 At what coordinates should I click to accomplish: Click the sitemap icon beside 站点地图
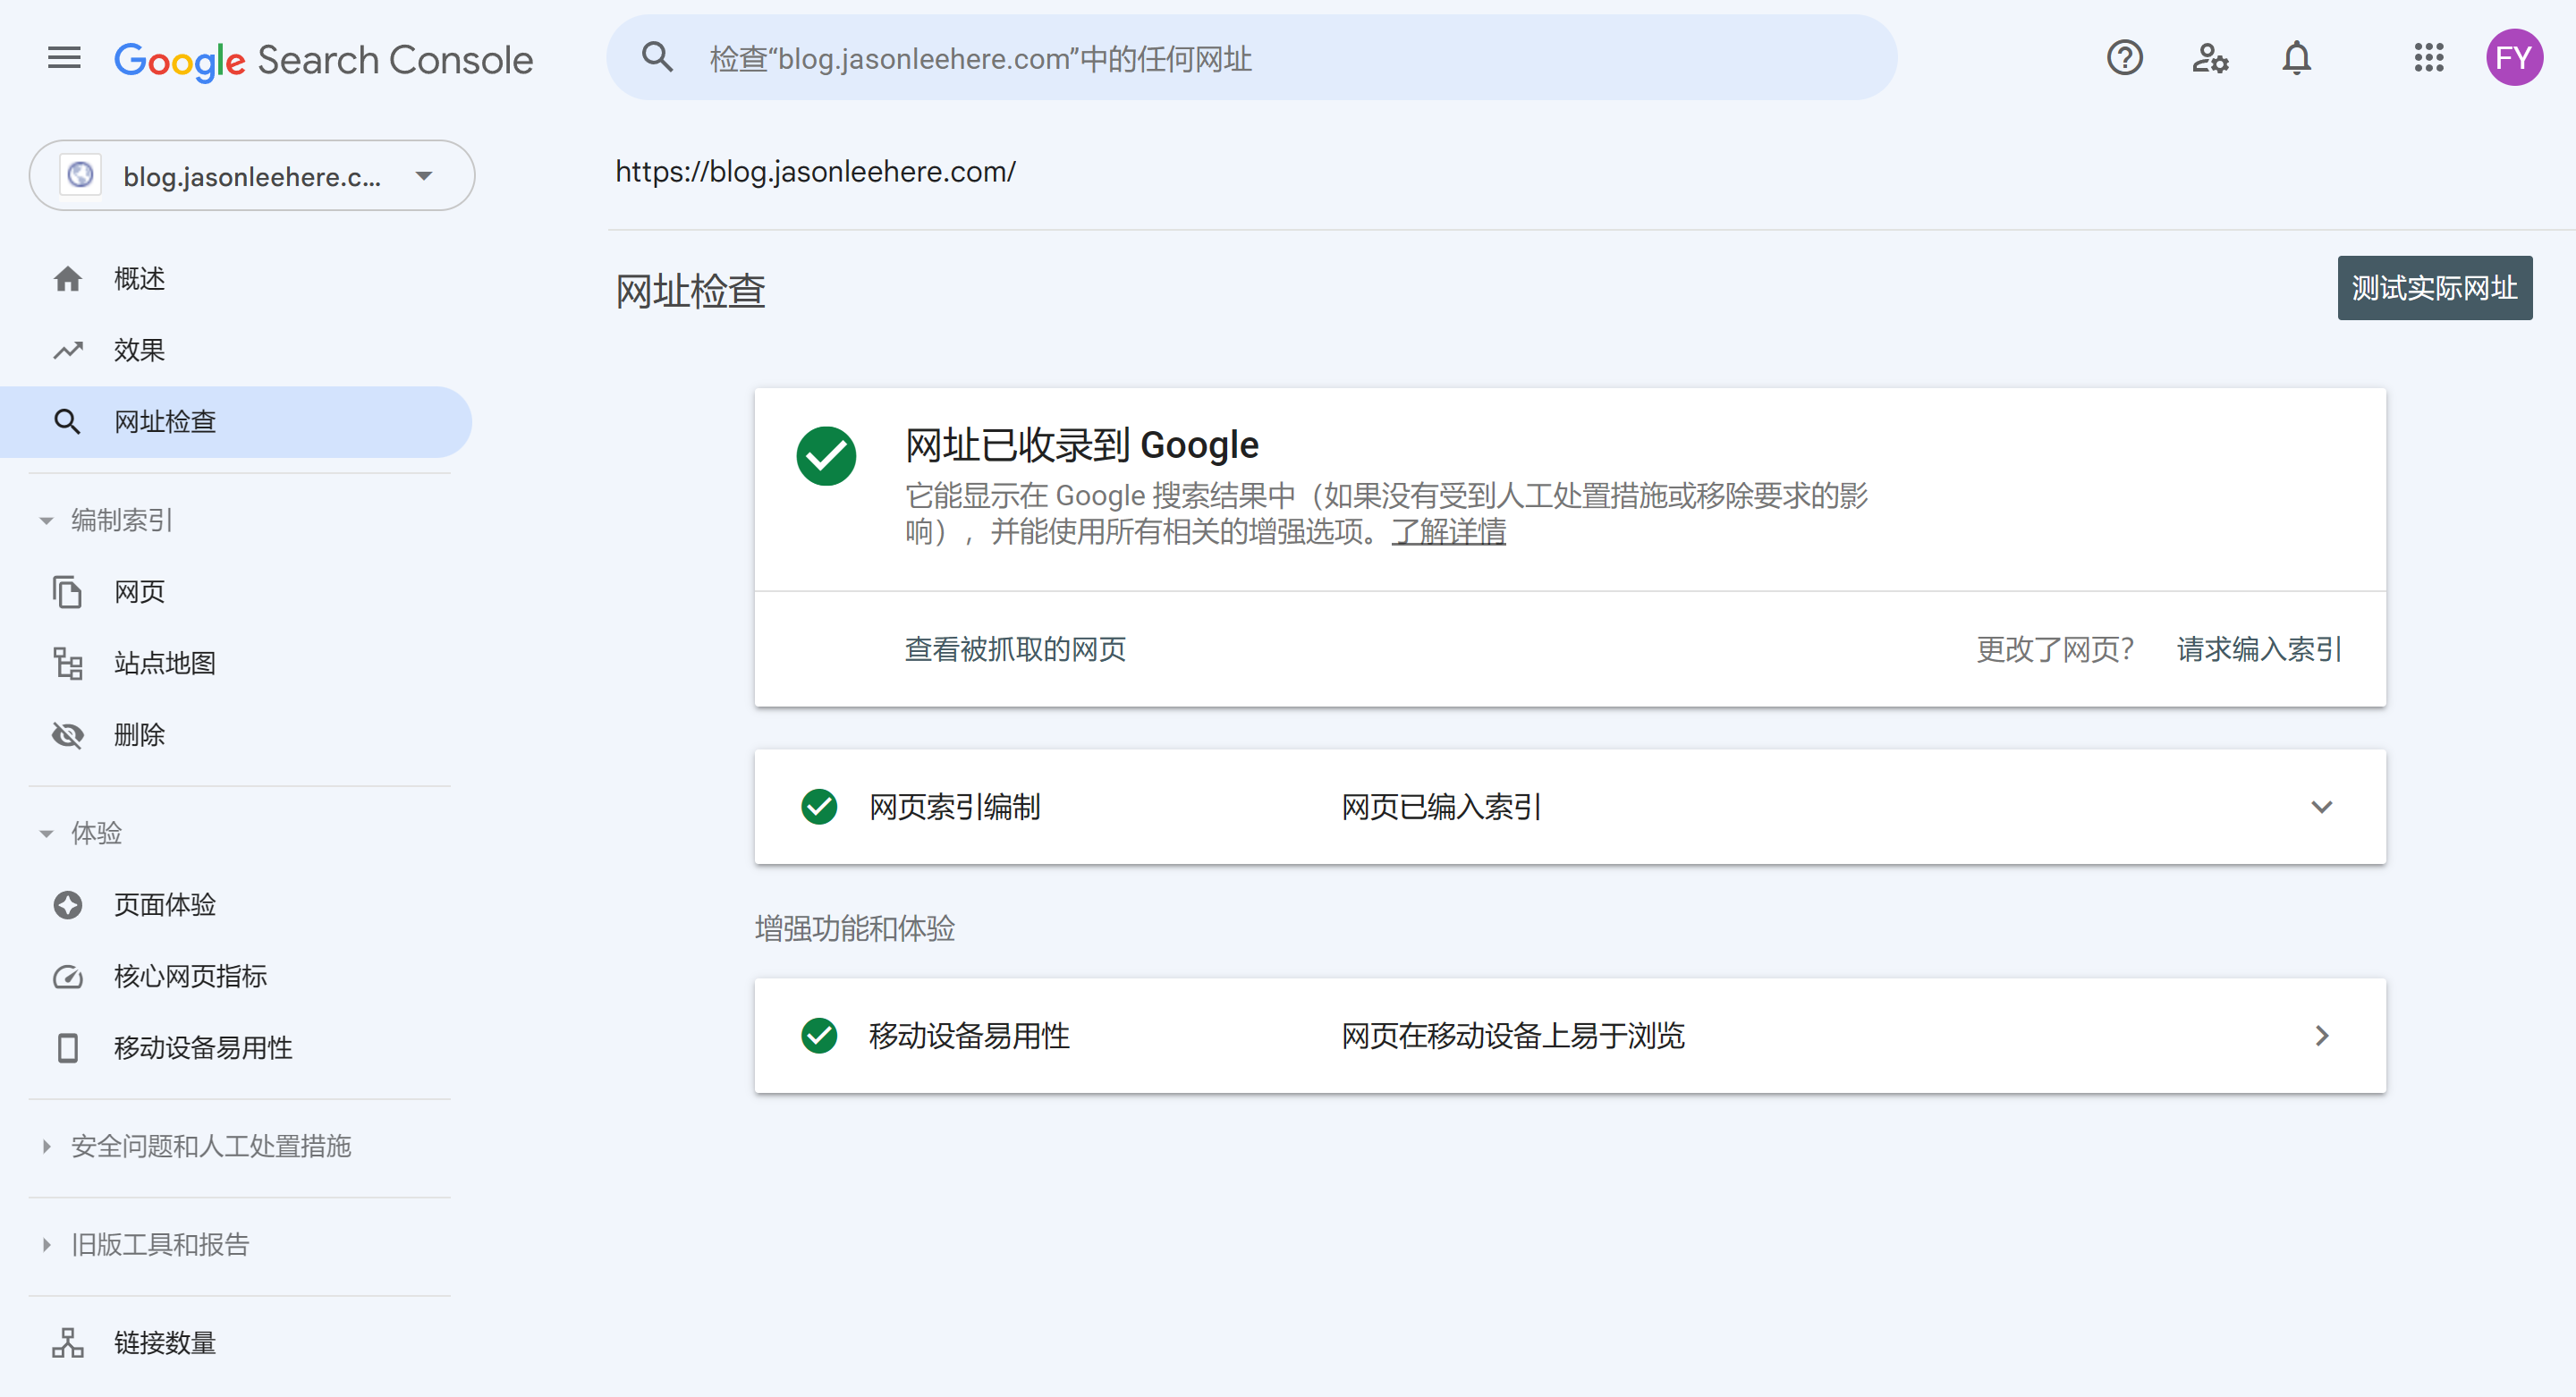point(68,663)
